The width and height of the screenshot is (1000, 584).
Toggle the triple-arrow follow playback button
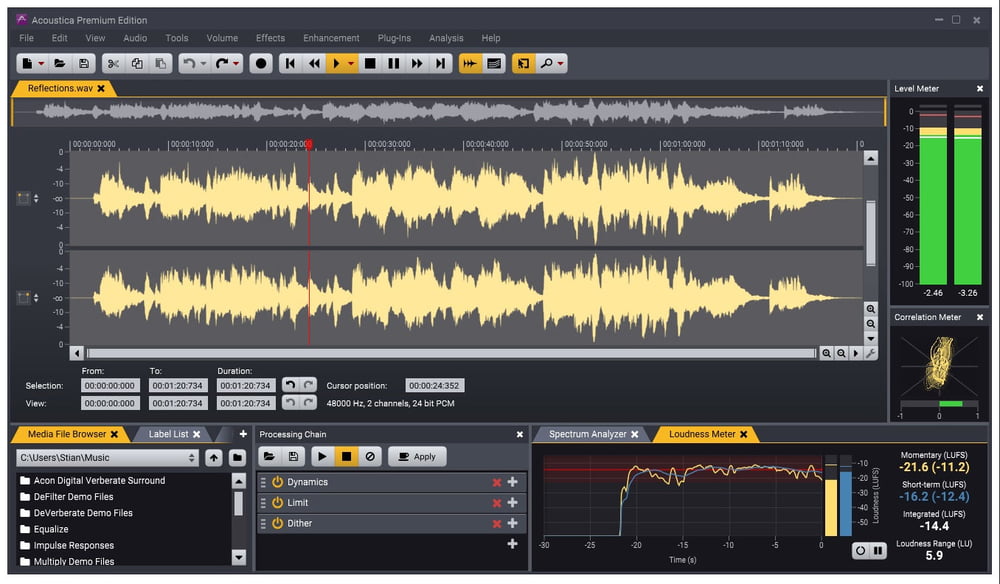(470, 63)
